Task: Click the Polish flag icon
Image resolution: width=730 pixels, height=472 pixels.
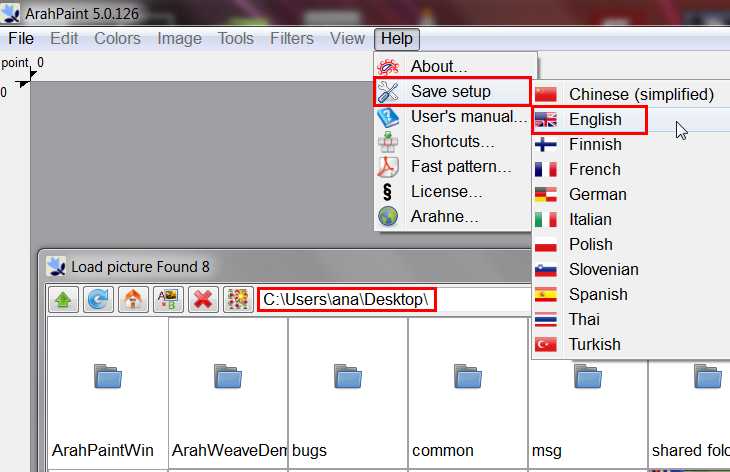Action: pyautogui.click(x=546, y=244)
